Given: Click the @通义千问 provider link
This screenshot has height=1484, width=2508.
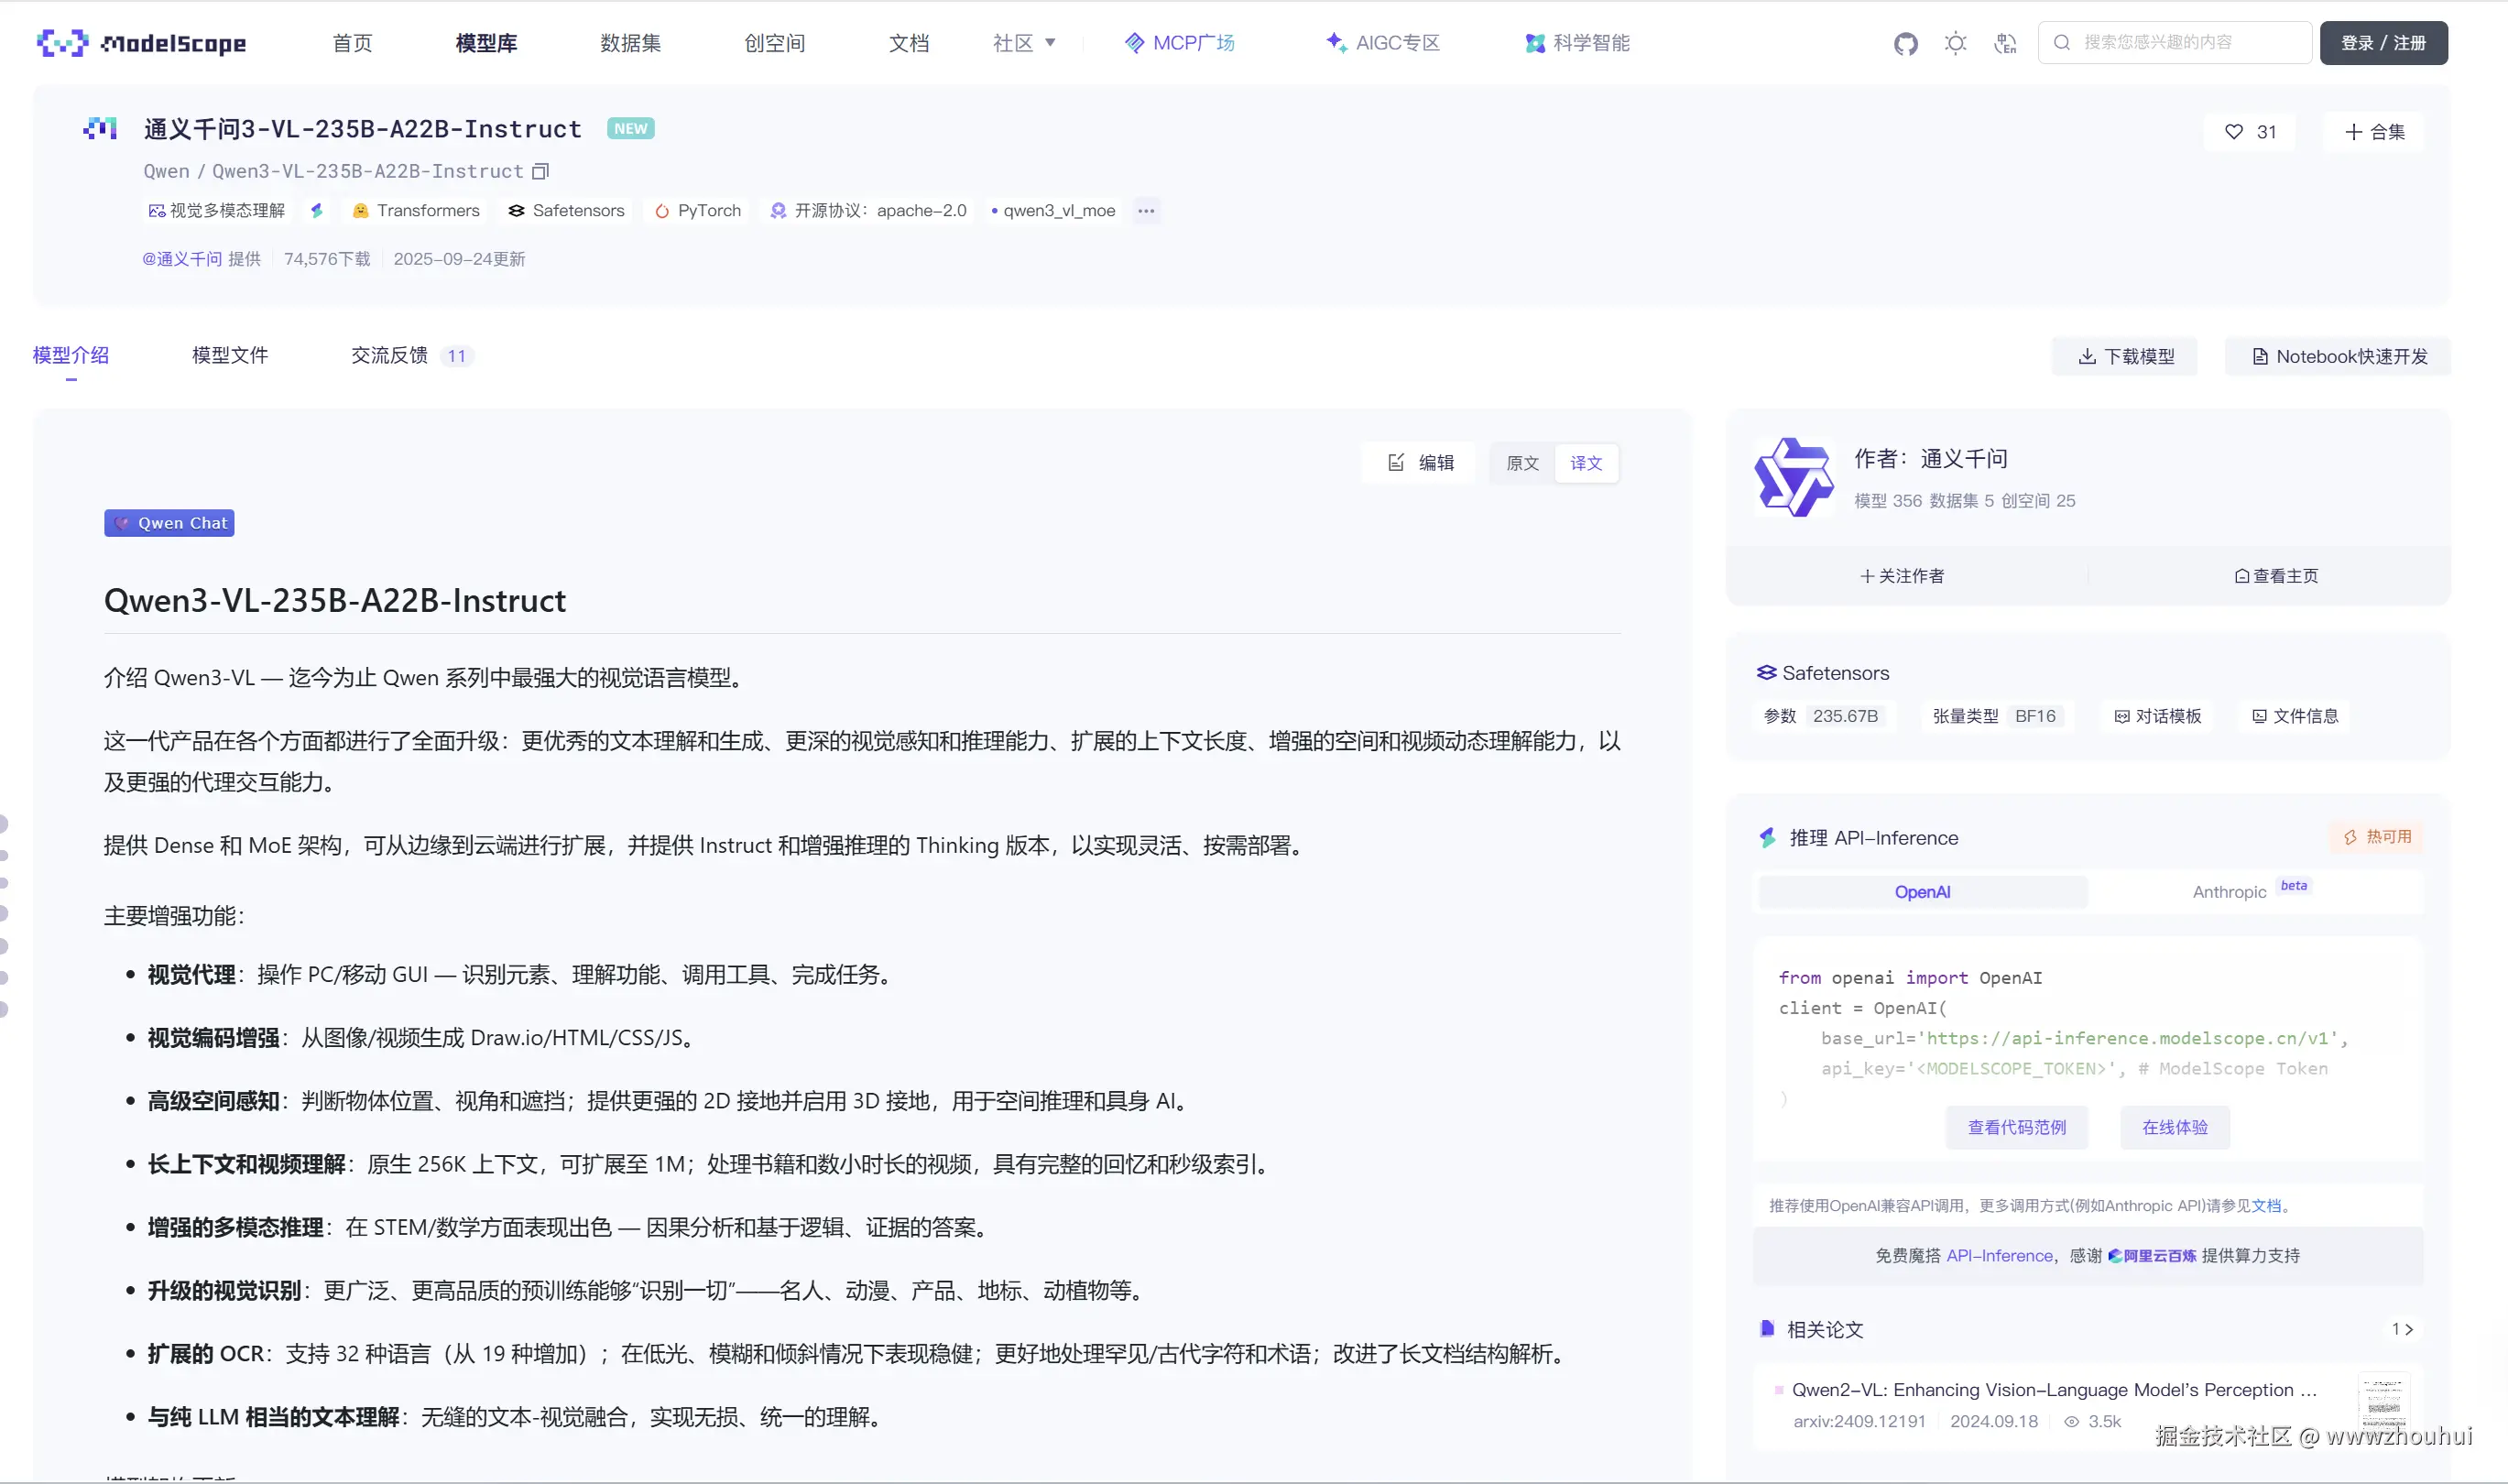Looking at the screenshot, I should click(x=182, y=259).
